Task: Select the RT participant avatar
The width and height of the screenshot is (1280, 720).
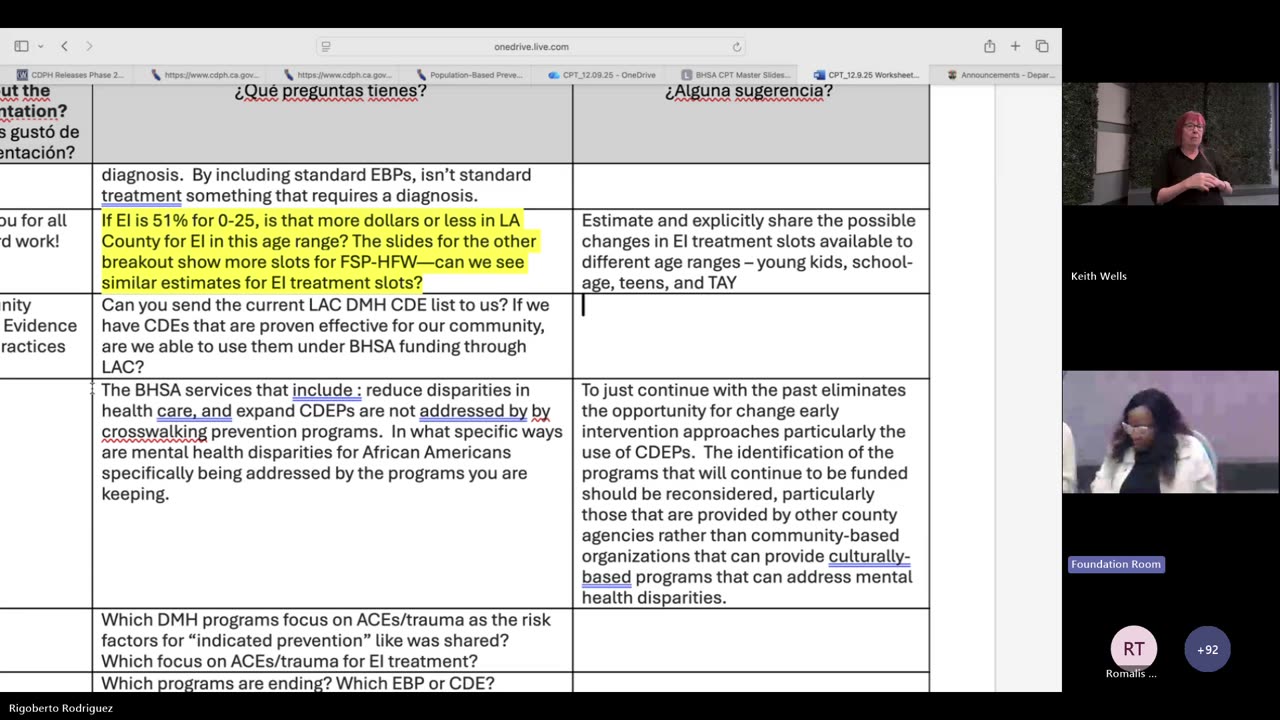Action: point(1133,650)
